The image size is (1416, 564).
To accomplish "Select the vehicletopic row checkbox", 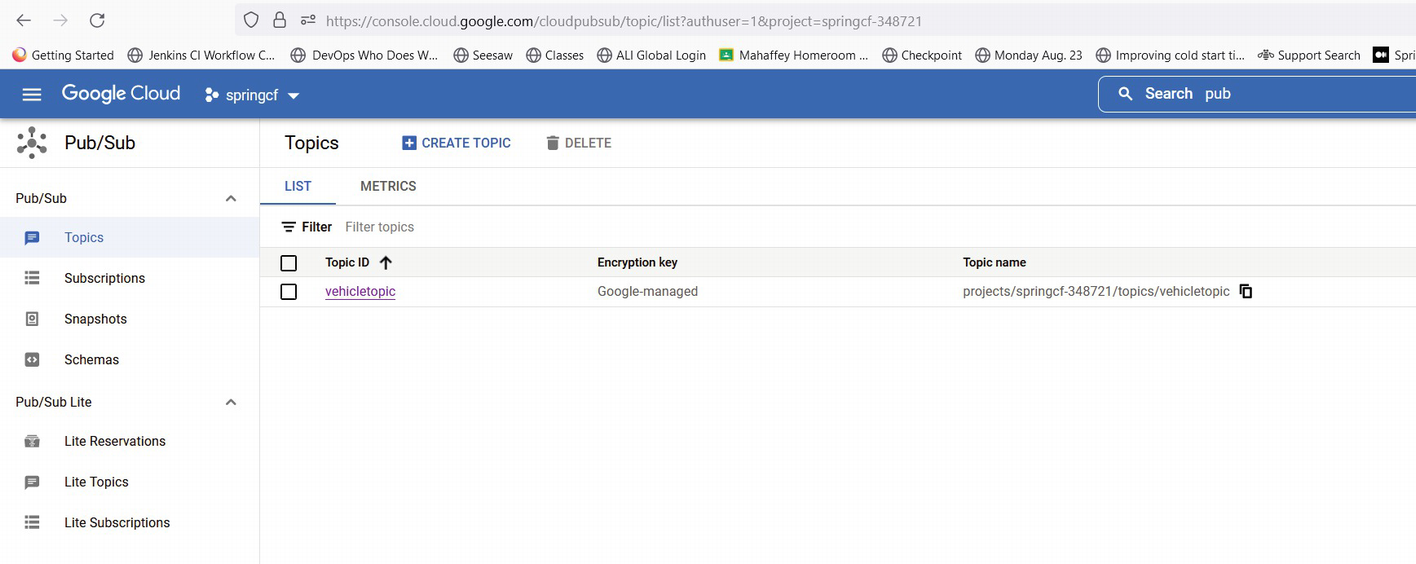I will [x=289, y=292].
